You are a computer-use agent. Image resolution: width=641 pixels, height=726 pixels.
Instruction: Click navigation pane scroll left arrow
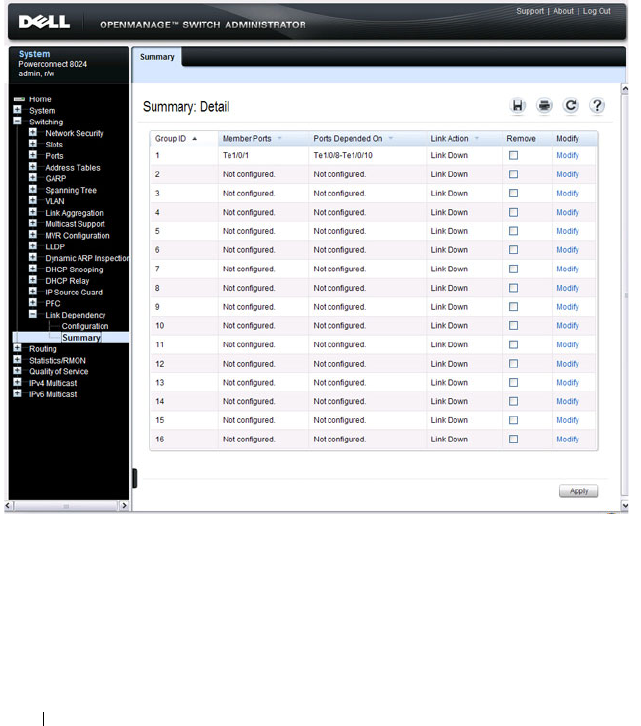(x=8, y=506)
